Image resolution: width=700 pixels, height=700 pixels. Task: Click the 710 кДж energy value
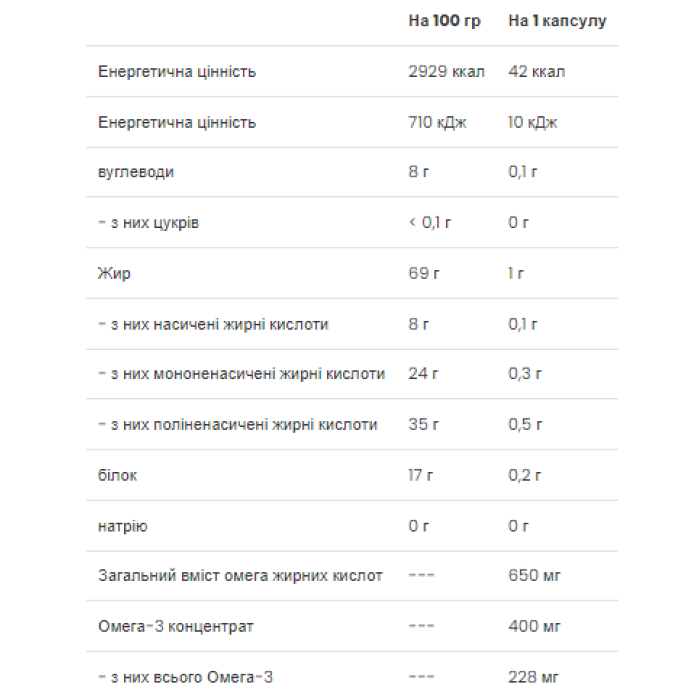coord(438,122)
